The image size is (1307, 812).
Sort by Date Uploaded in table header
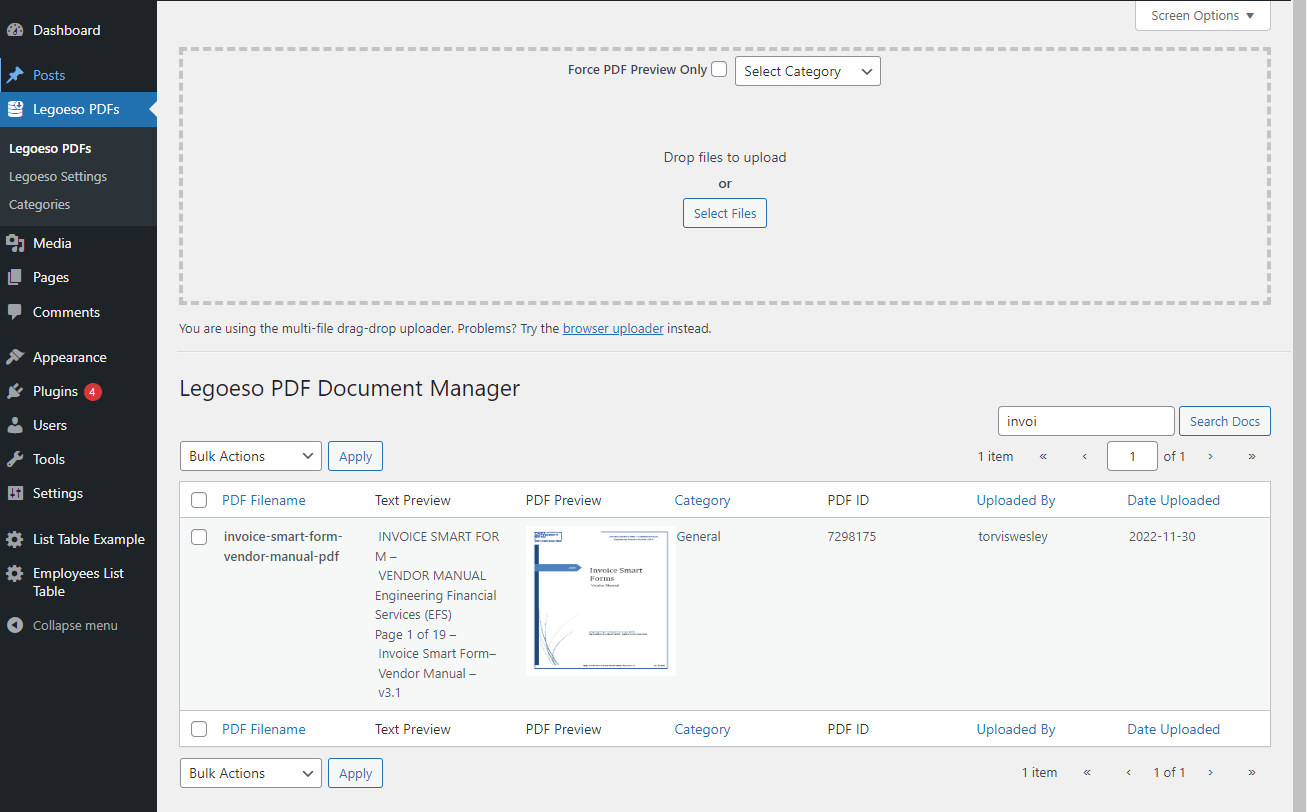click(1174, 500)
